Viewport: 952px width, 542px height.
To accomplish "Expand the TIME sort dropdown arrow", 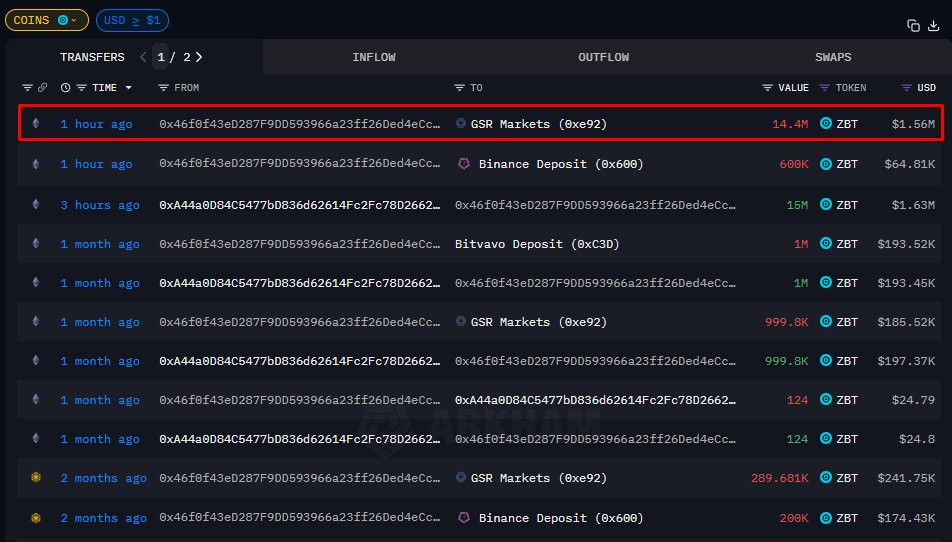I will point(129,88).
